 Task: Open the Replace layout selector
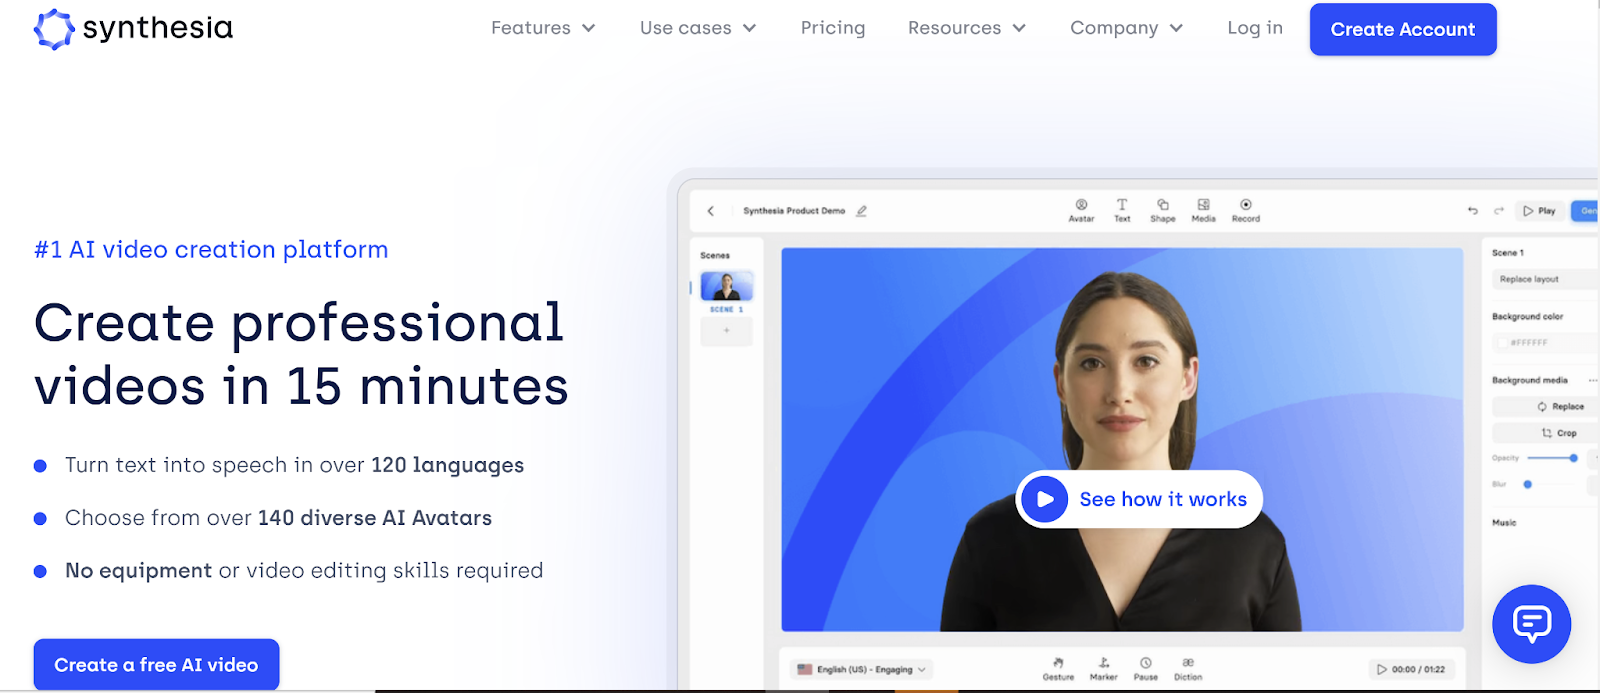click(x=1545, y=279)
